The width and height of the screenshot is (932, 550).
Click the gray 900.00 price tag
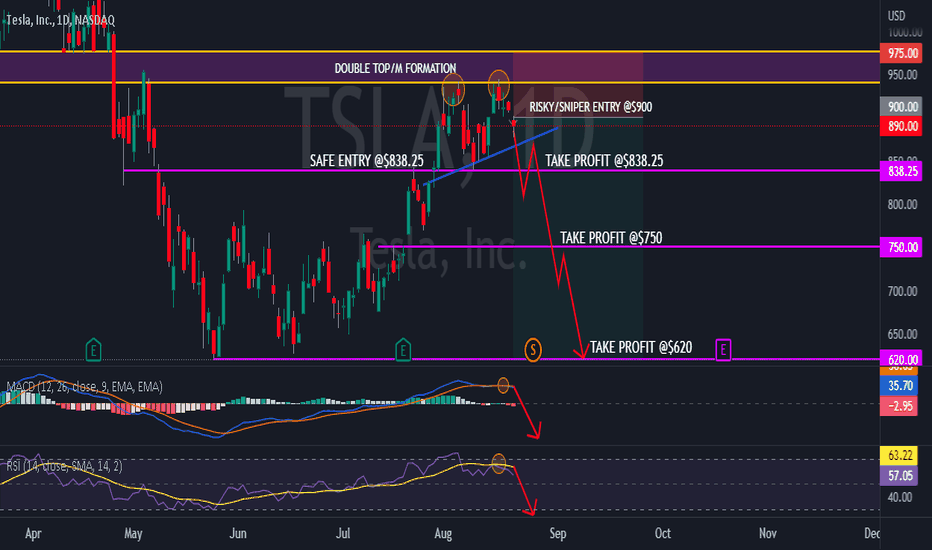coord(901,106)
